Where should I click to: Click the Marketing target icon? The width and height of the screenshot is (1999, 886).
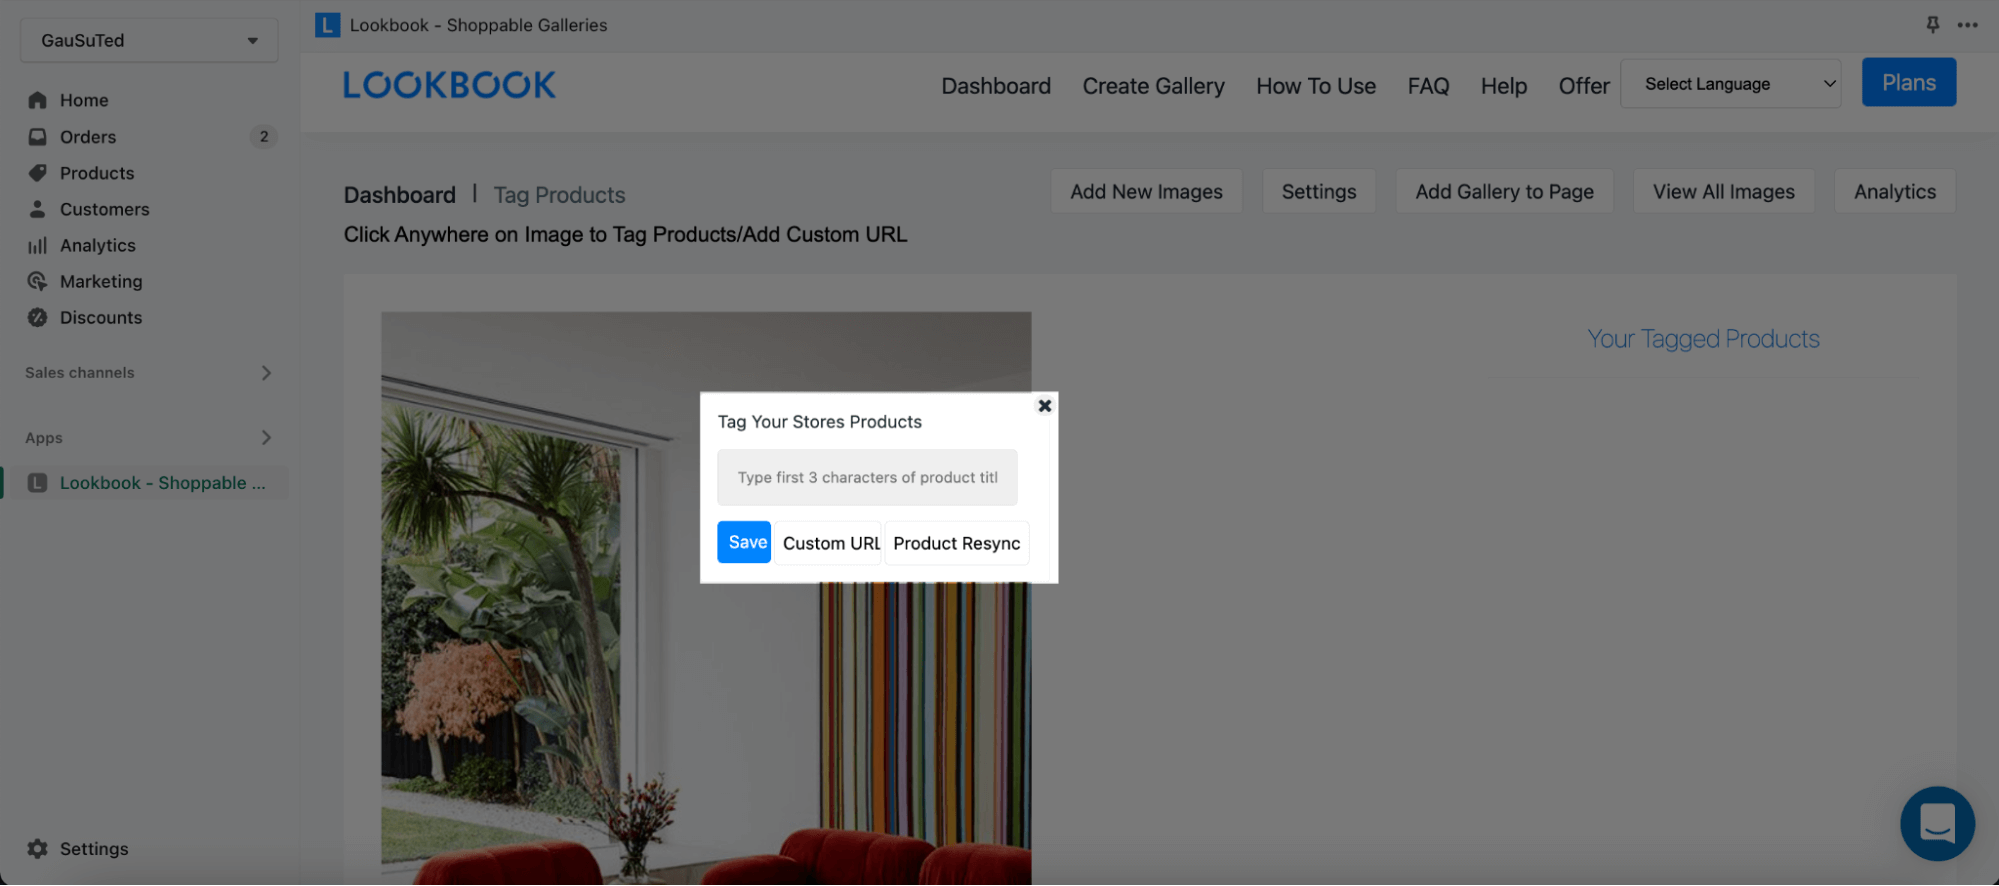pyautogui.click(x=38, y=281)
